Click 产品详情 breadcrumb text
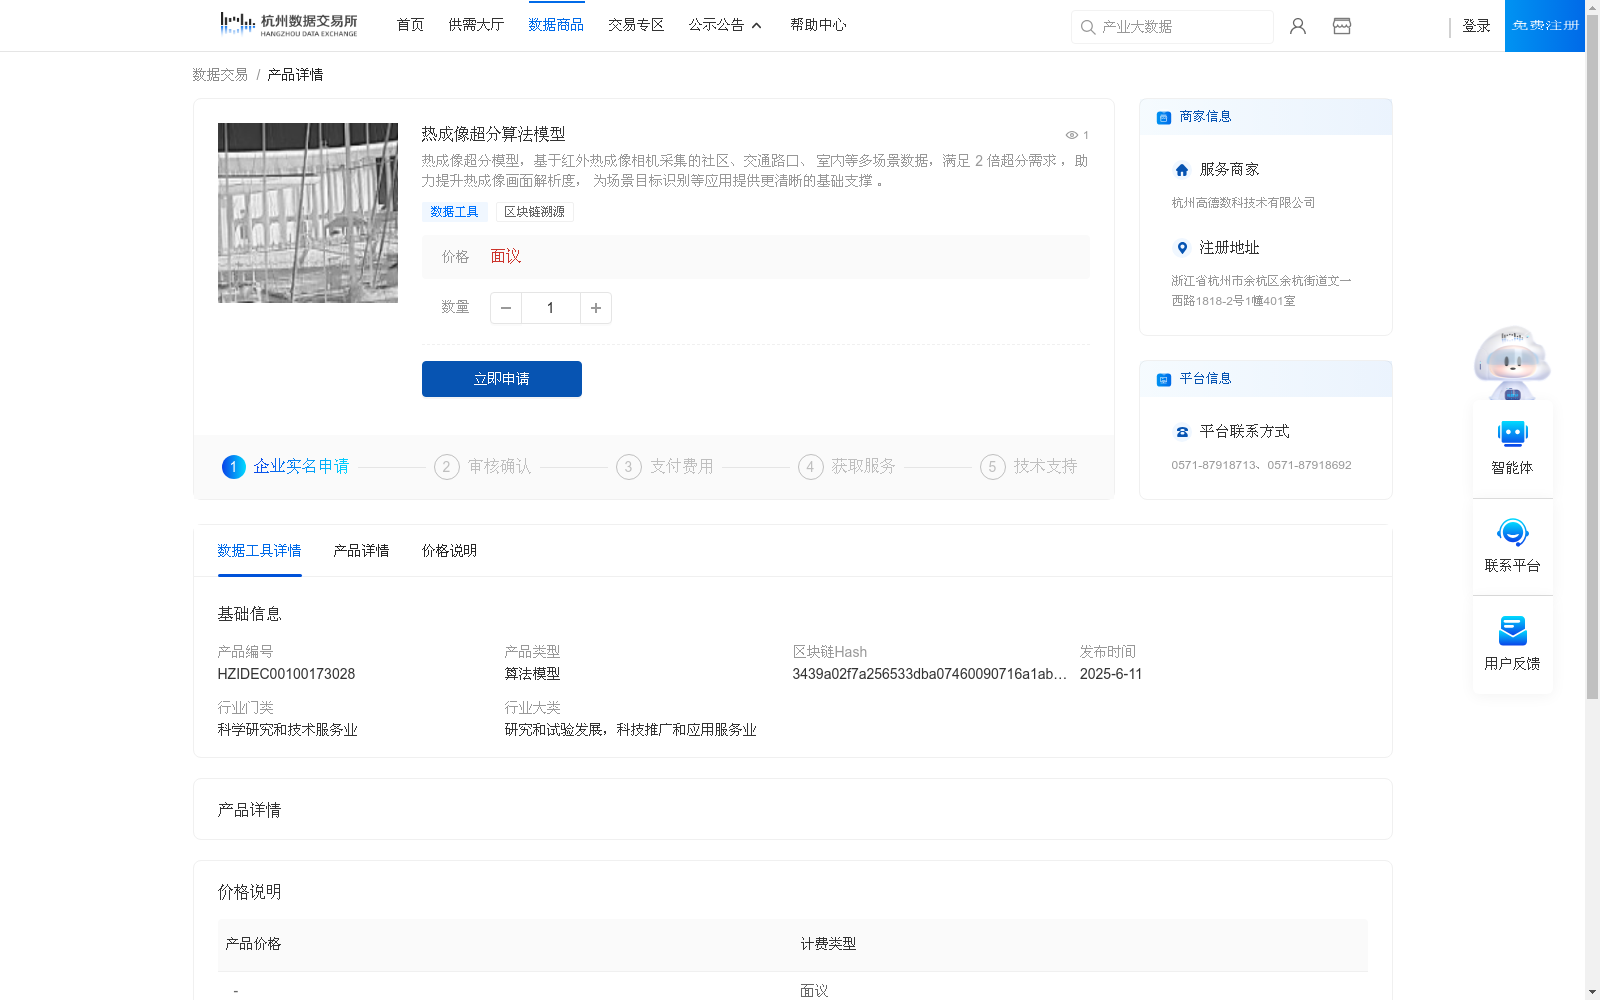Image resolution: width=1600 pixels, height=1000 pixels. click(x=295, y=75)
